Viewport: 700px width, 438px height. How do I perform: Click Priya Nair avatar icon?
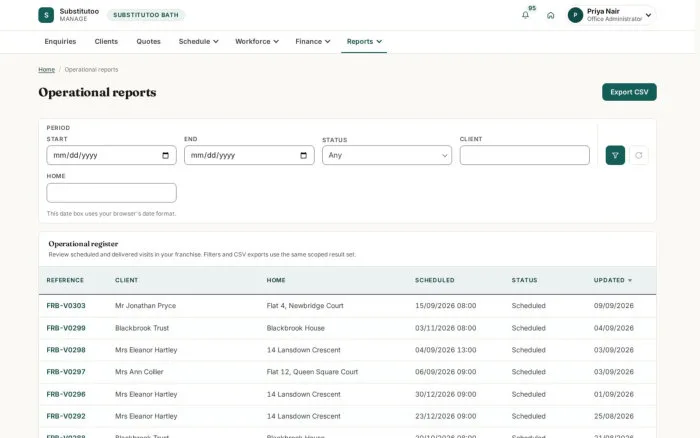575,15
